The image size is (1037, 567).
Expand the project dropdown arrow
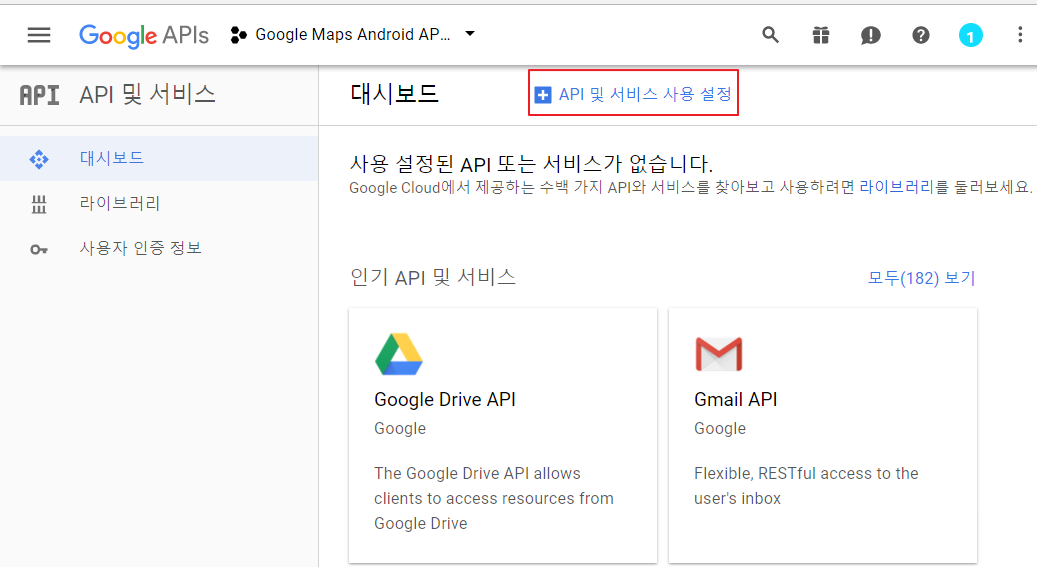470,33
